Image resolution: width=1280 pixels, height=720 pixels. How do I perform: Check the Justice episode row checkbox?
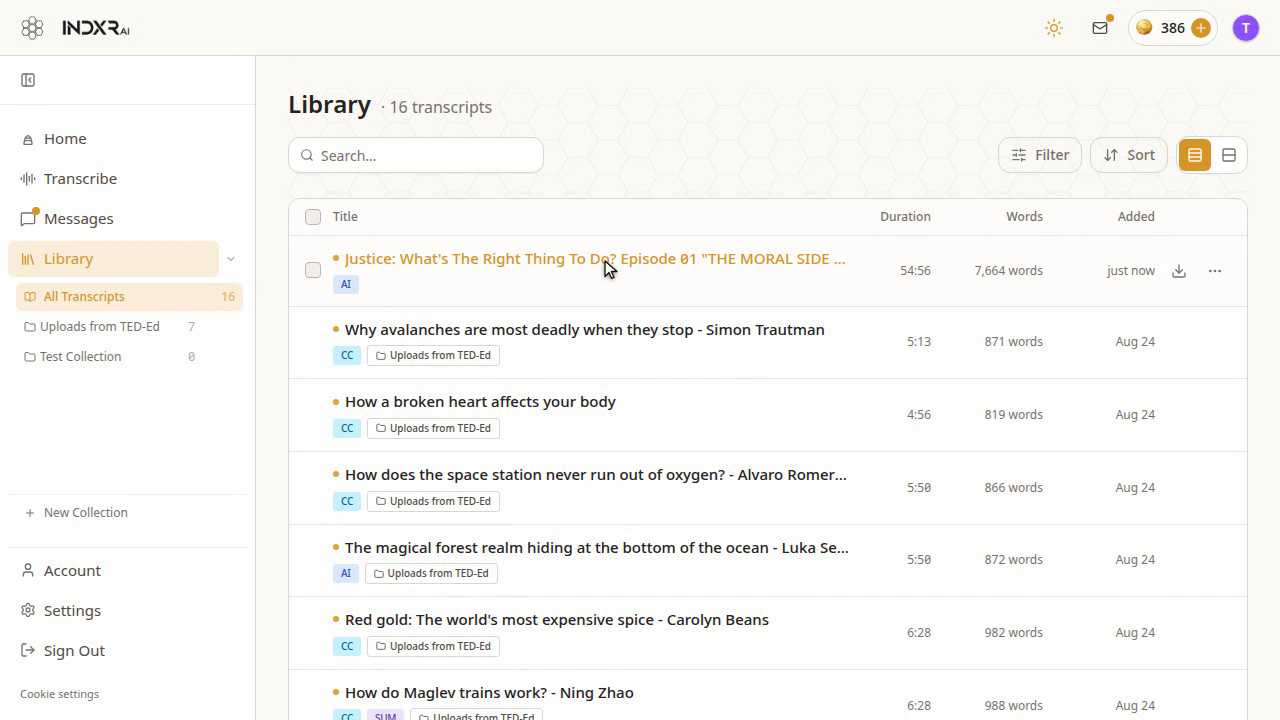point(313,270)
